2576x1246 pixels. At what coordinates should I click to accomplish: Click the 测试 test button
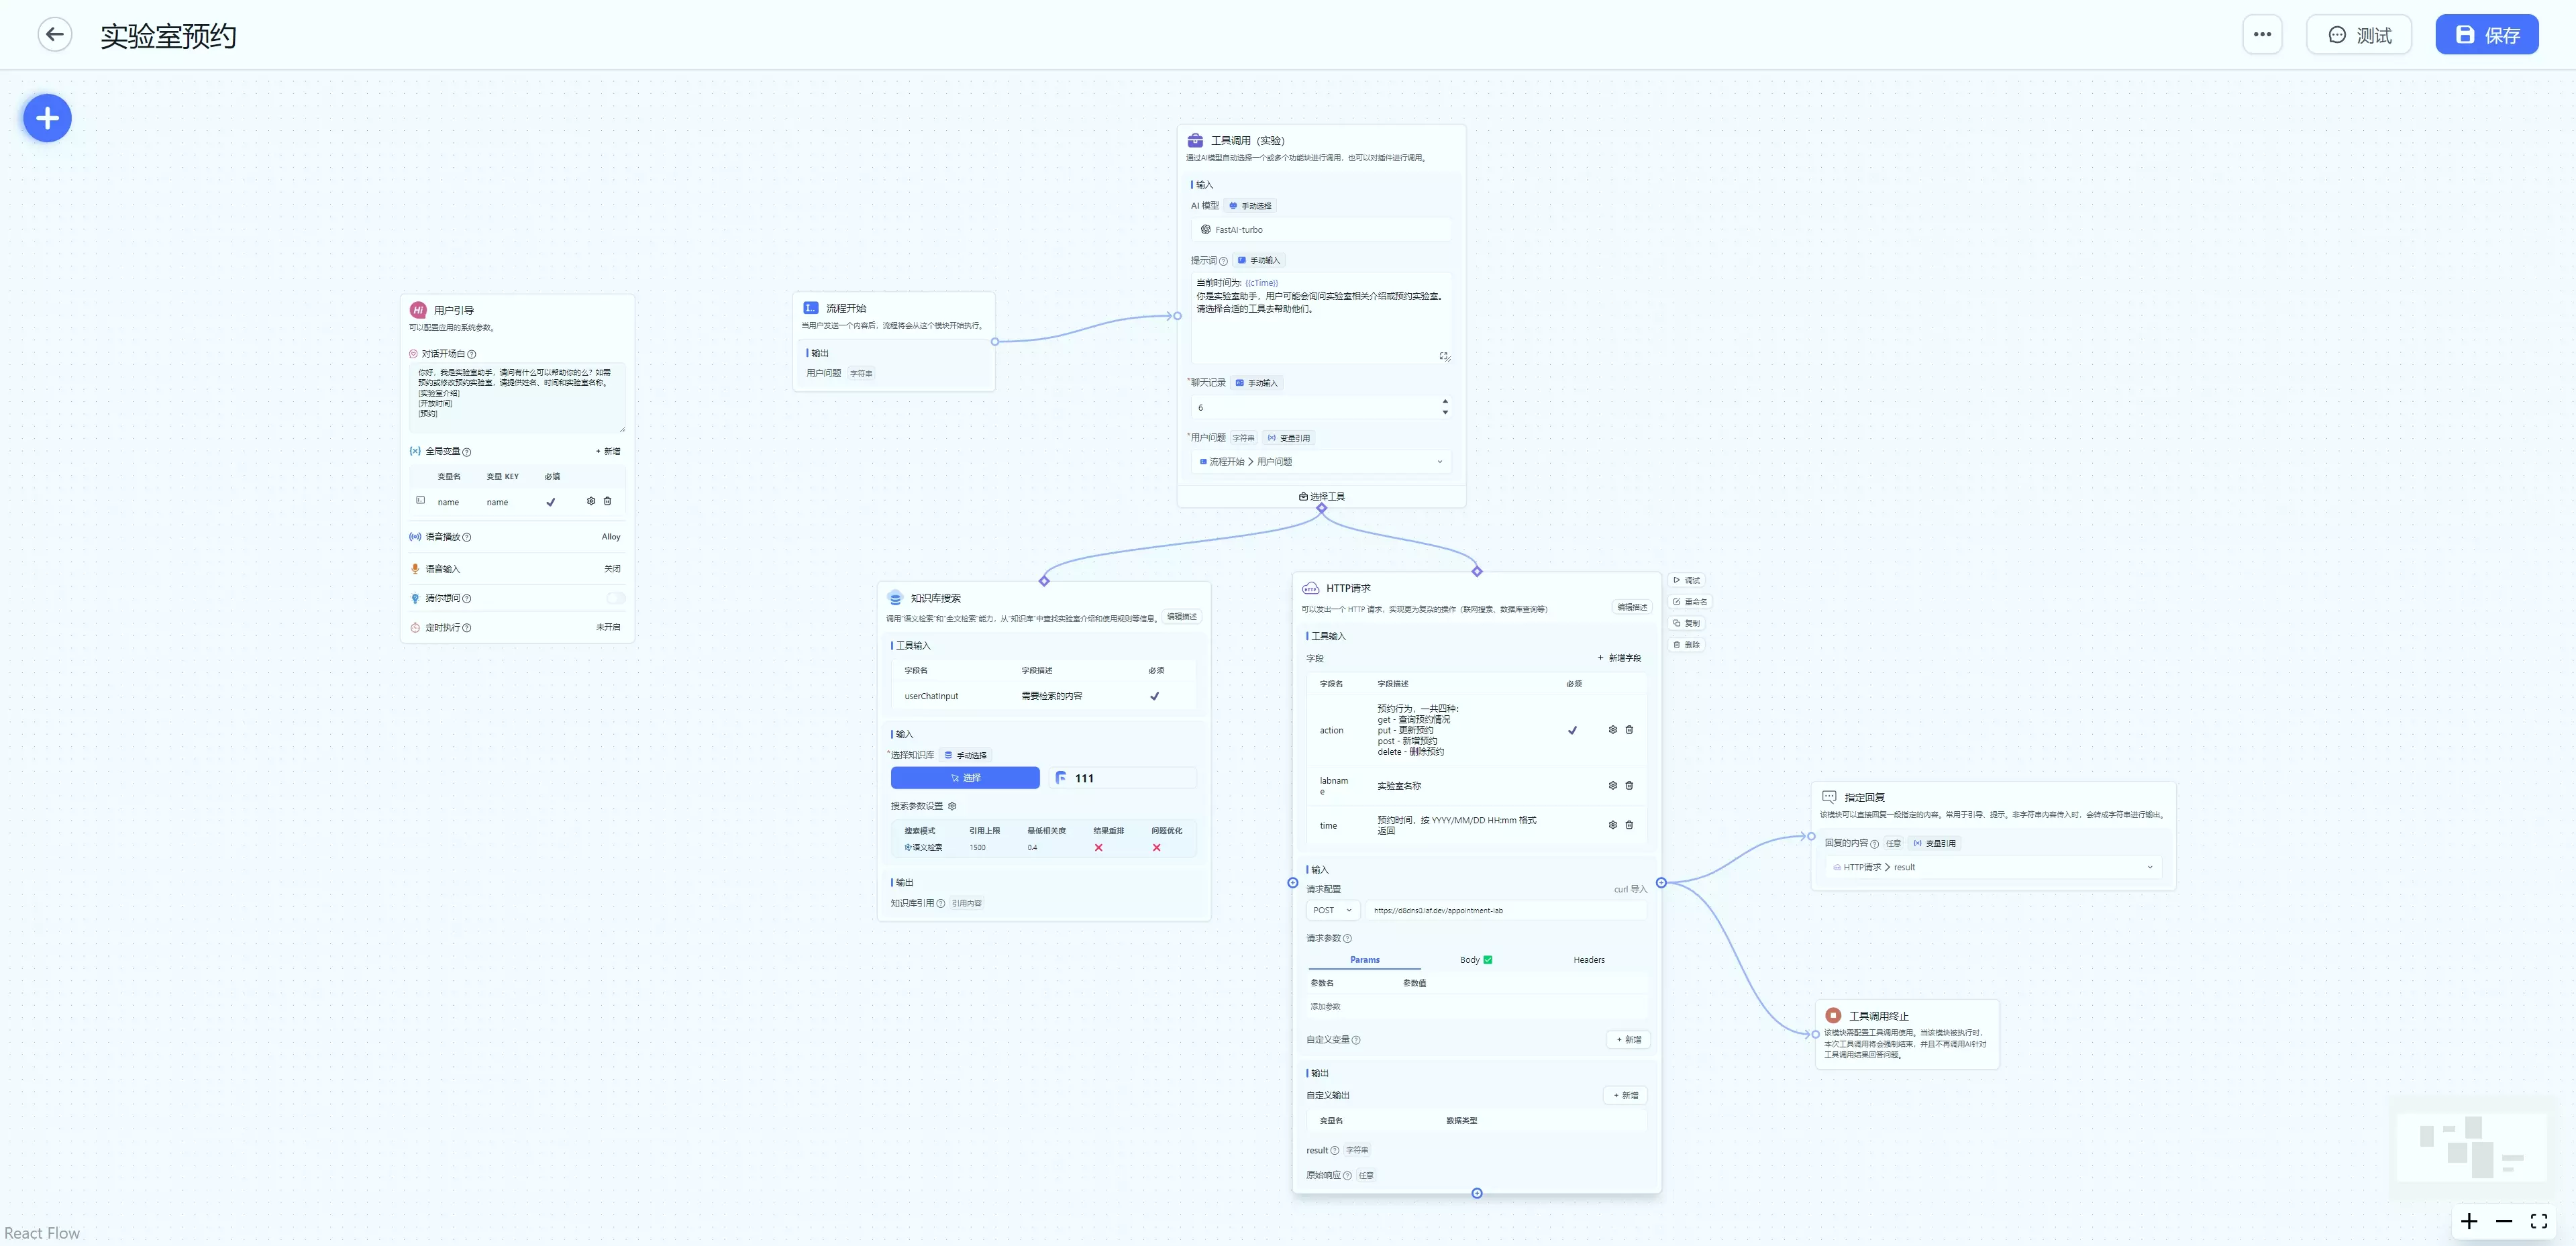(2358, 35)
